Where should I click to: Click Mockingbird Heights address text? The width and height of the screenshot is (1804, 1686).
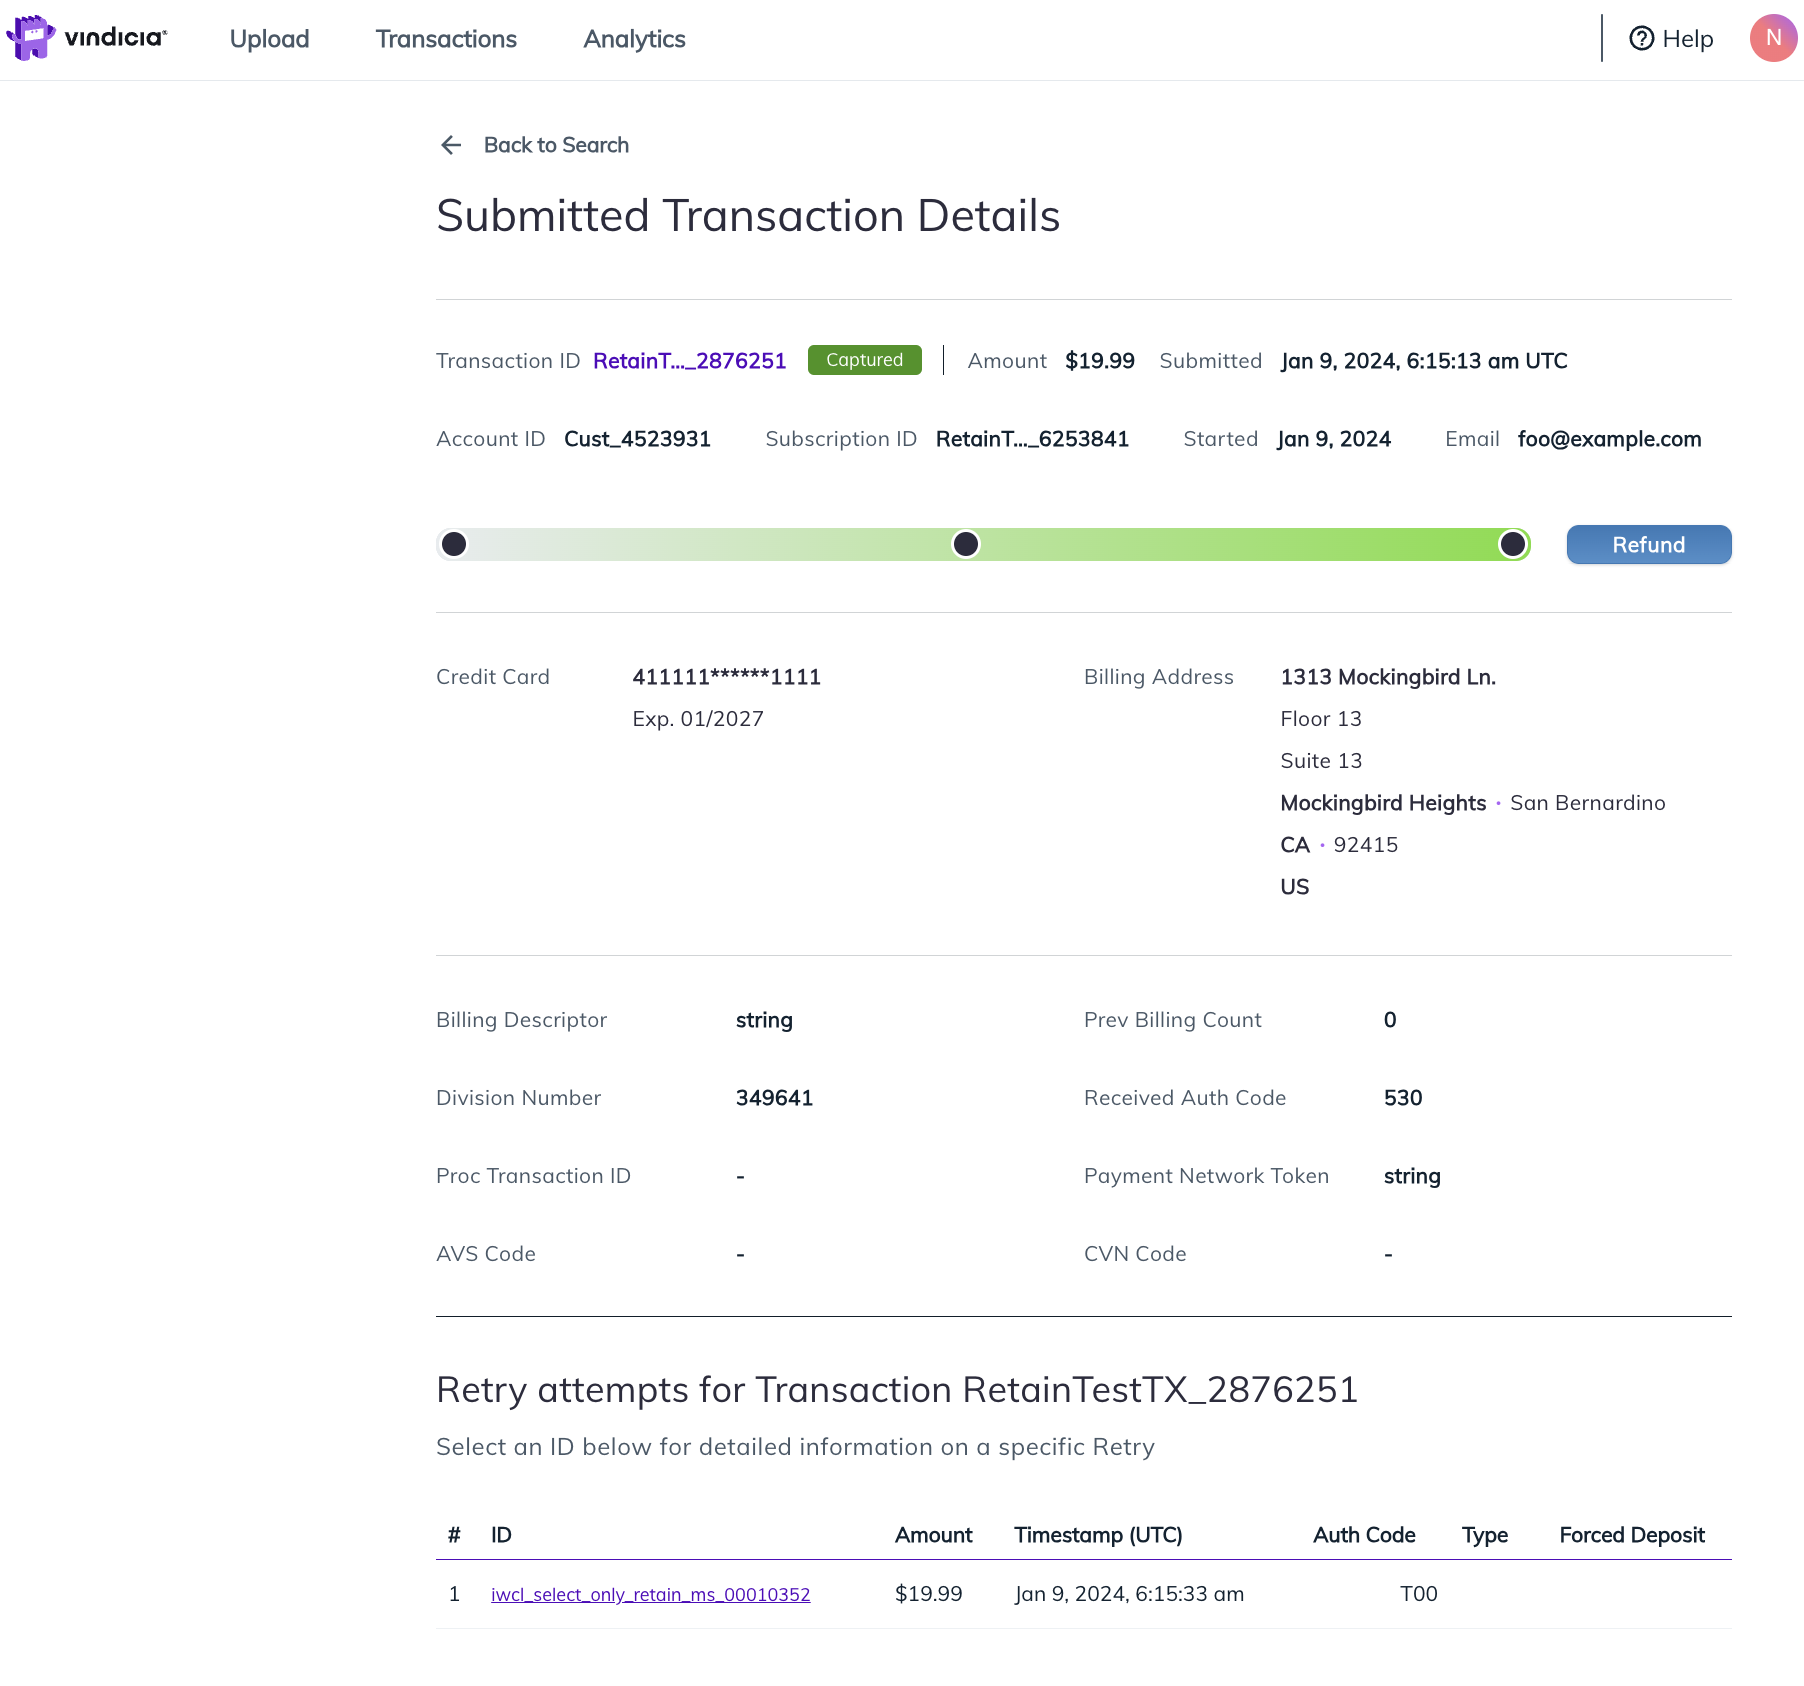tap(1383, 803)
